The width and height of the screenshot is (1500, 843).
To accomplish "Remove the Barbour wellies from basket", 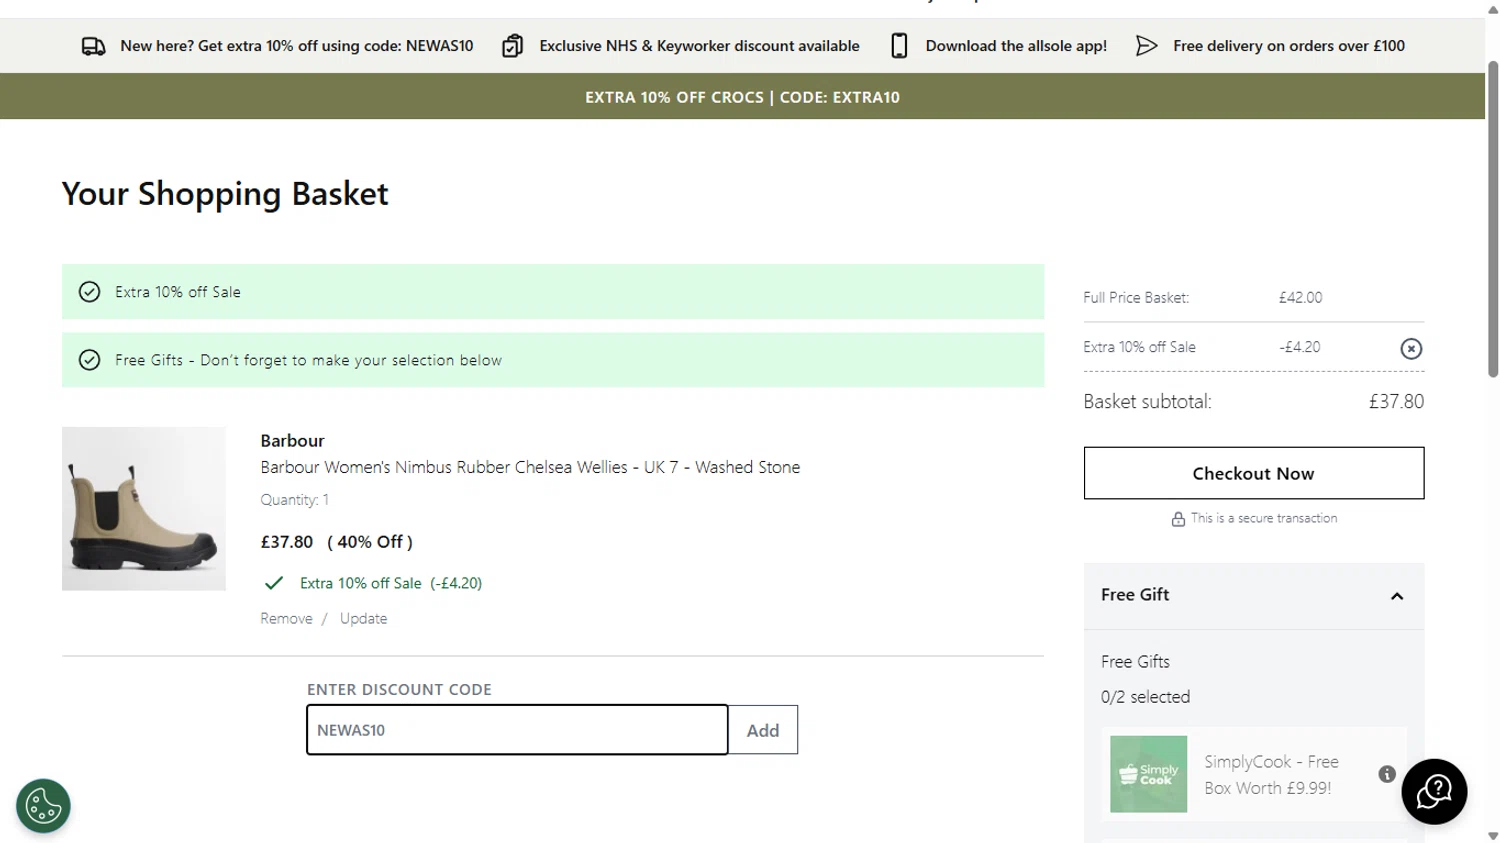I will [x=286, y=619].
